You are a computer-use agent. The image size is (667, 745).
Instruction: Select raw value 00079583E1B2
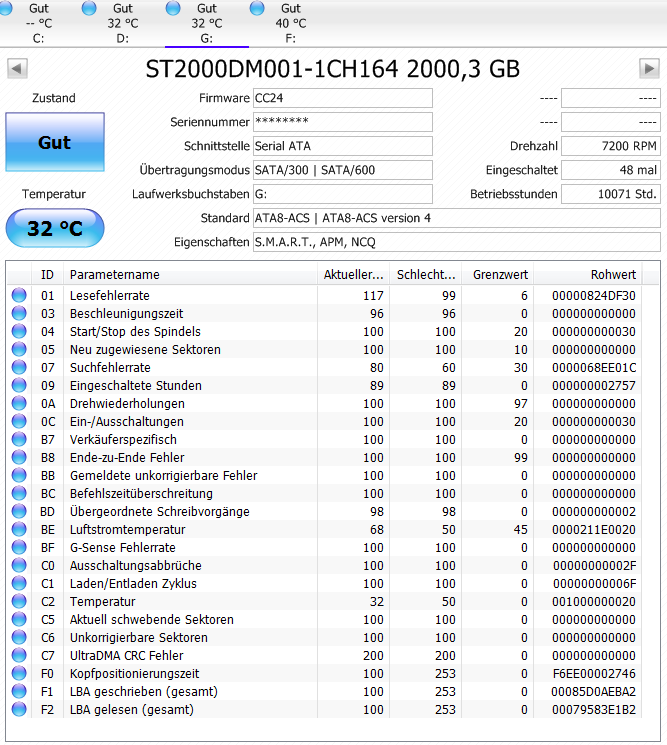coord(594,709)
